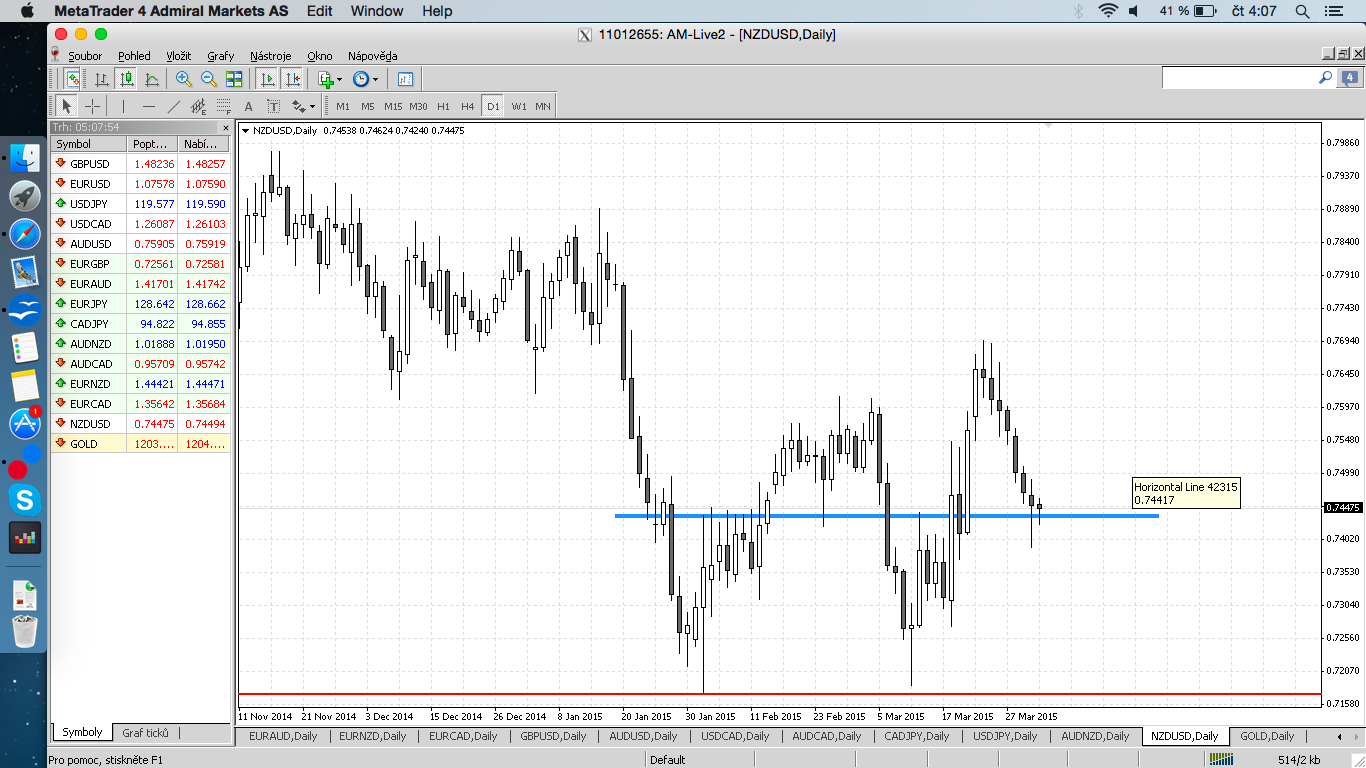Switch to H4 timeframe
This screenshot has height=768, width=1366.
tap(468, 106)
